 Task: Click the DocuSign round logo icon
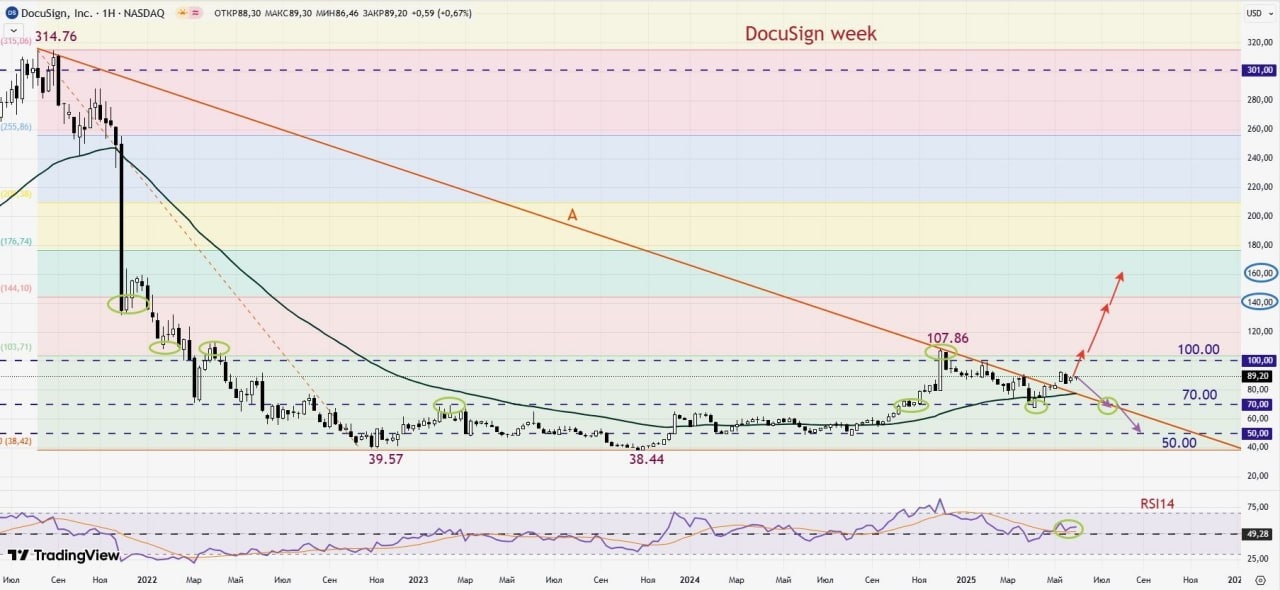click(x=11, y=13)
